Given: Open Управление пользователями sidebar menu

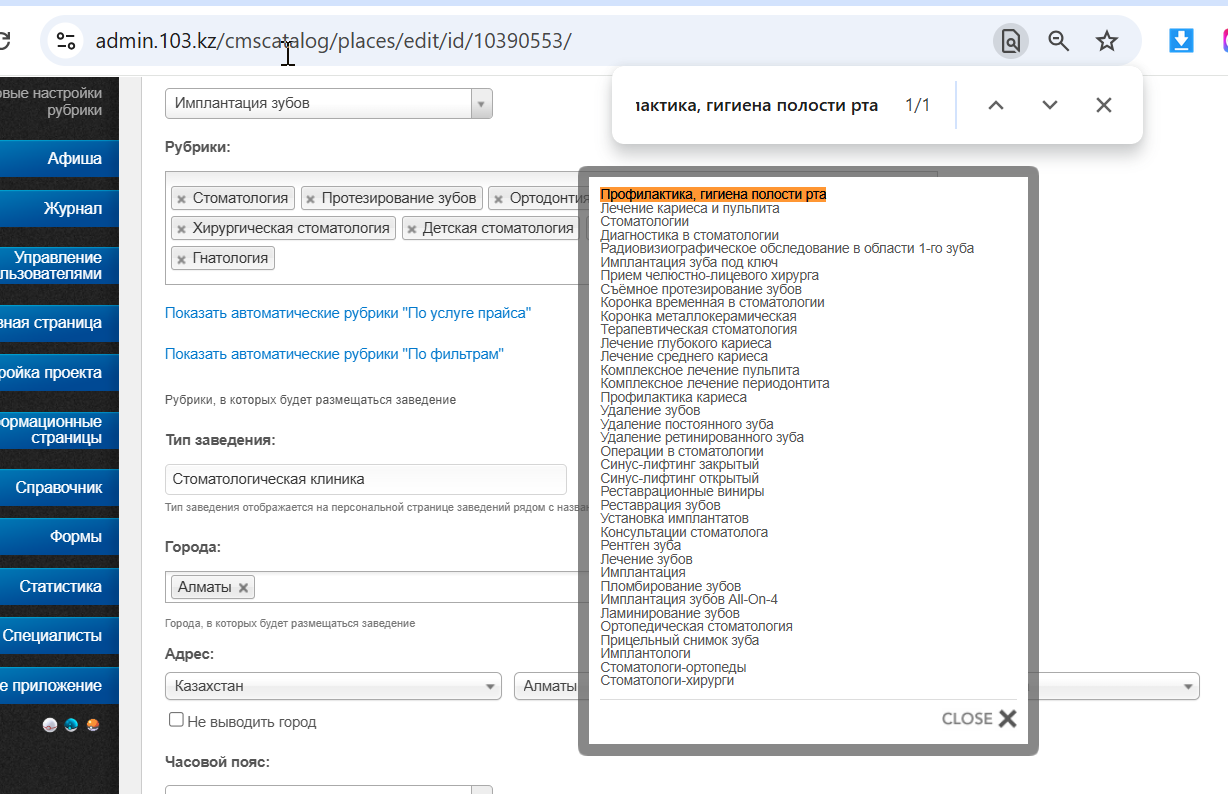Looking at the screenshot, I should tap(59, 266).
